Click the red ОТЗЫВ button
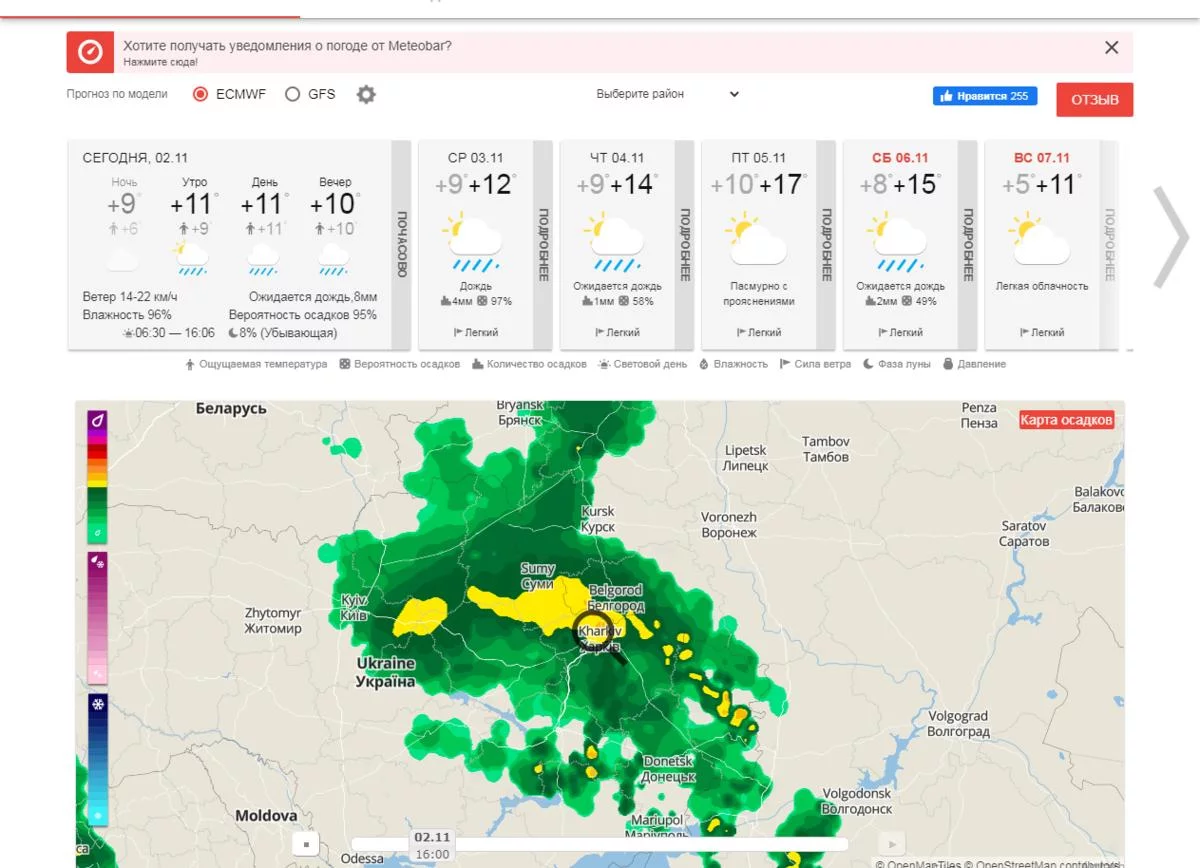The height and width of the screenshot is (868, 1200). click(x=1094, y=100)
